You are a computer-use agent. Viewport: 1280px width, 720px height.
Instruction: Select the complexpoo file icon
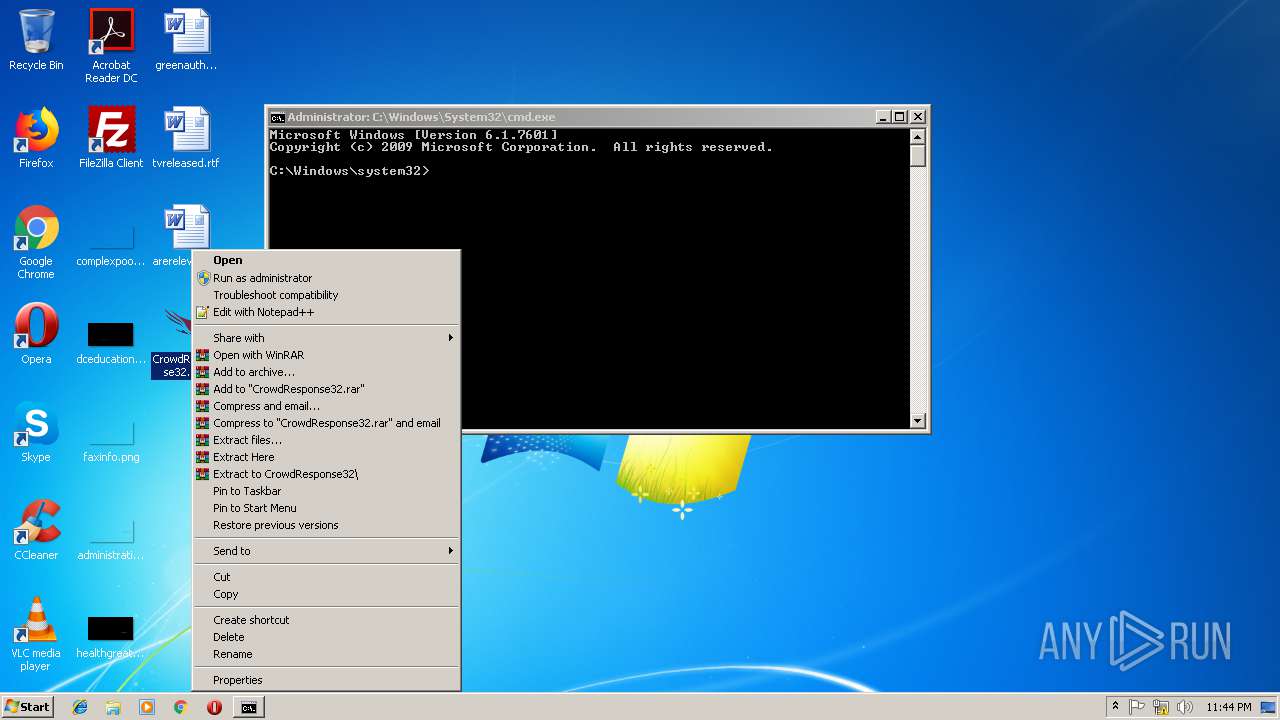click(111, 242)
